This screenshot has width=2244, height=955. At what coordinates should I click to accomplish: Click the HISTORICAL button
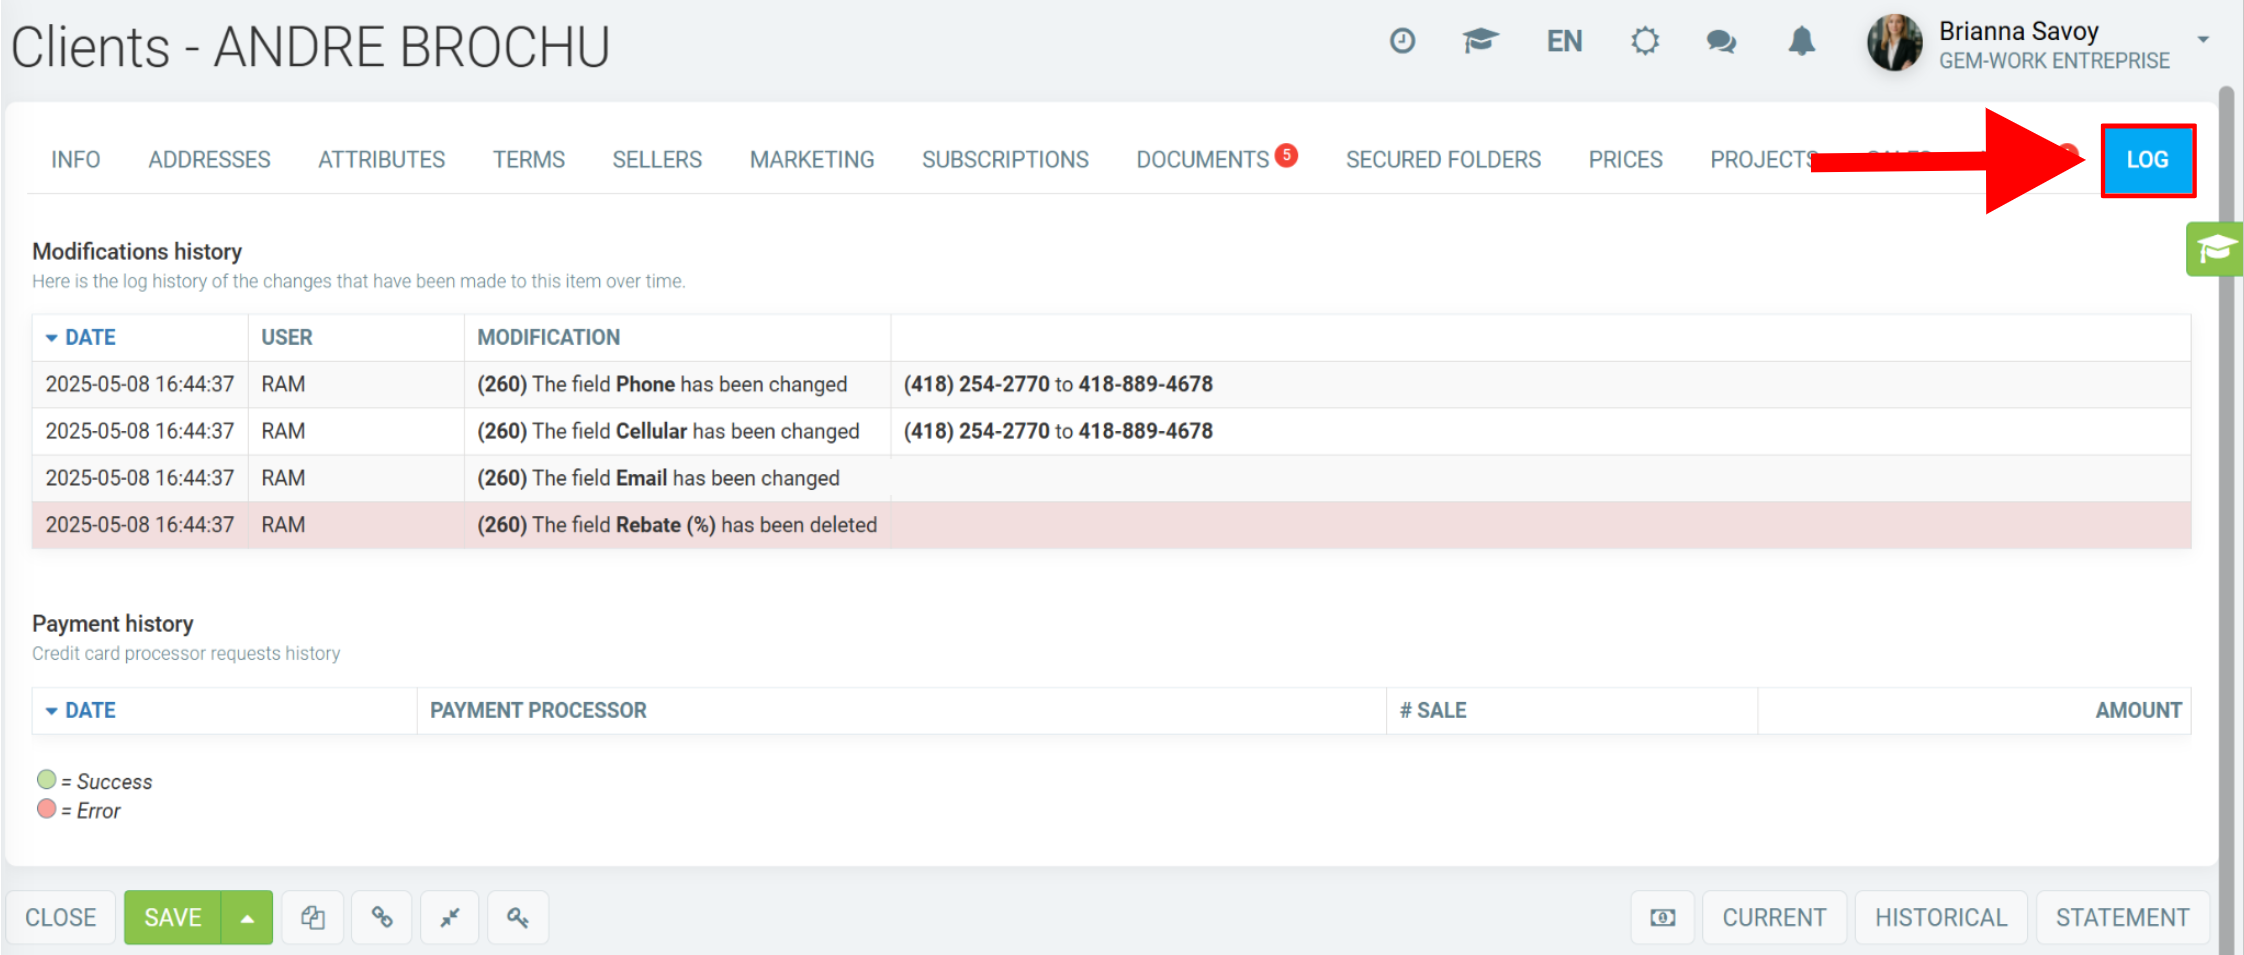1941,917
